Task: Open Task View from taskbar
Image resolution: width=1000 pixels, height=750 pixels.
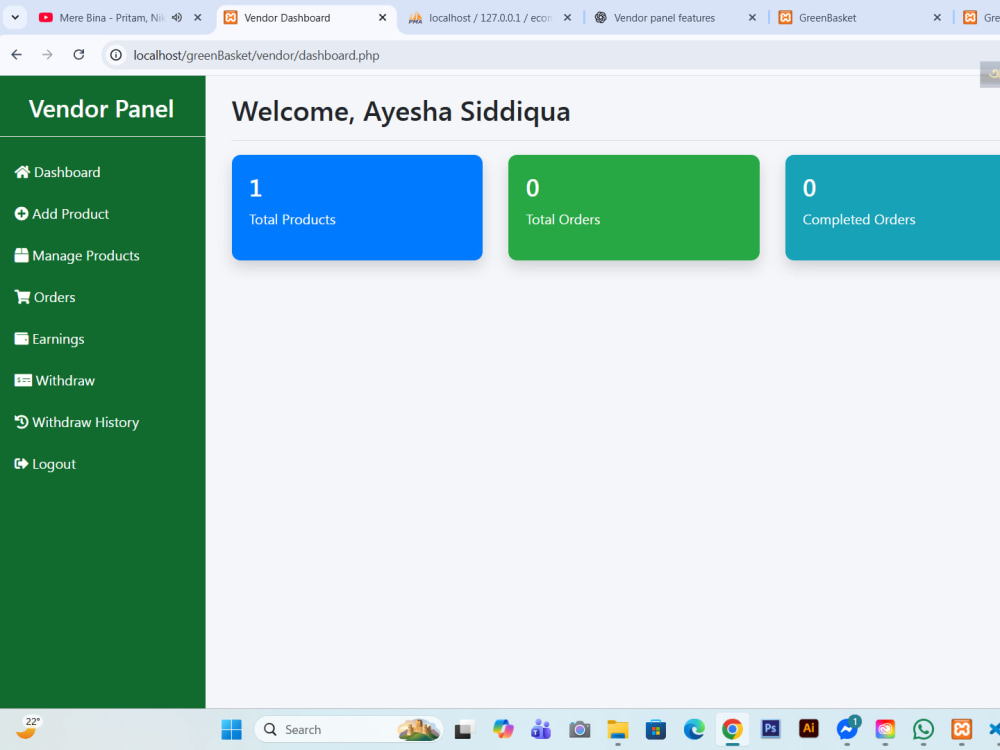Action: tap(464, 729)
